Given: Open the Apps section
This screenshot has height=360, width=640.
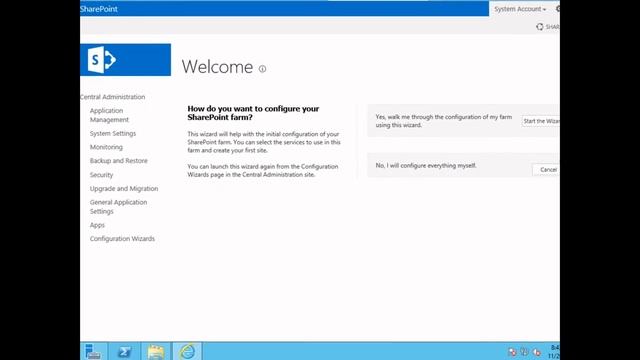Looking at the screenshot, I should pyautogui.click(x=97, y=225).
